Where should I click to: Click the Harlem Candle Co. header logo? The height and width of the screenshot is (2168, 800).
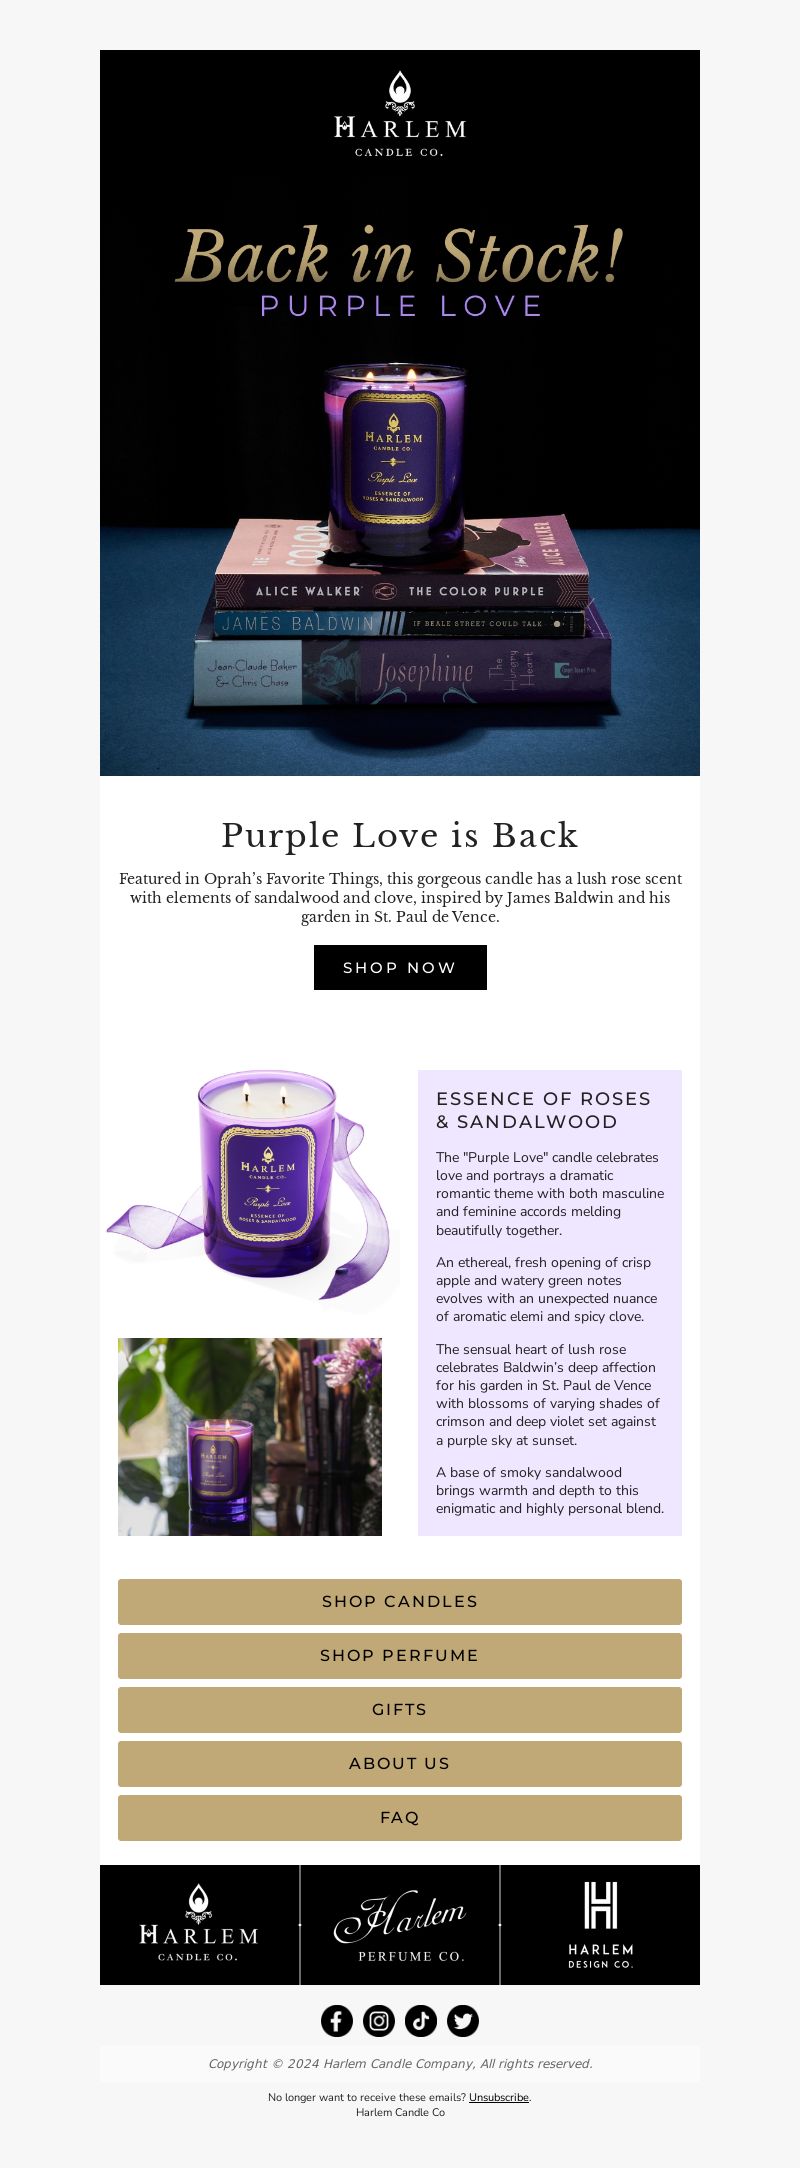tap(400, 114)
